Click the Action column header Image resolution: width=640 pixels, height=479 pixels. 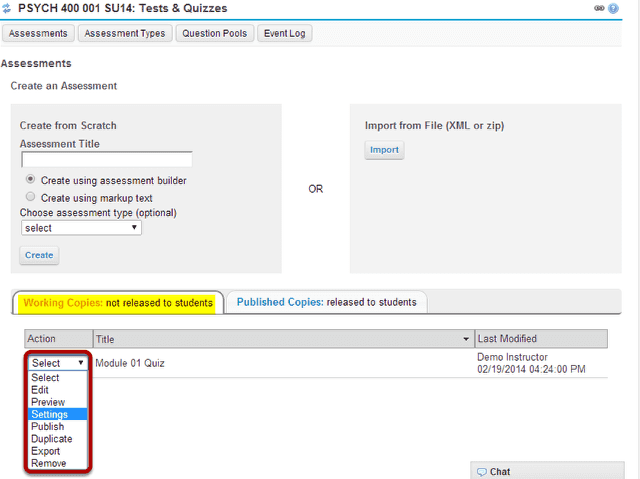click(58, 339)
